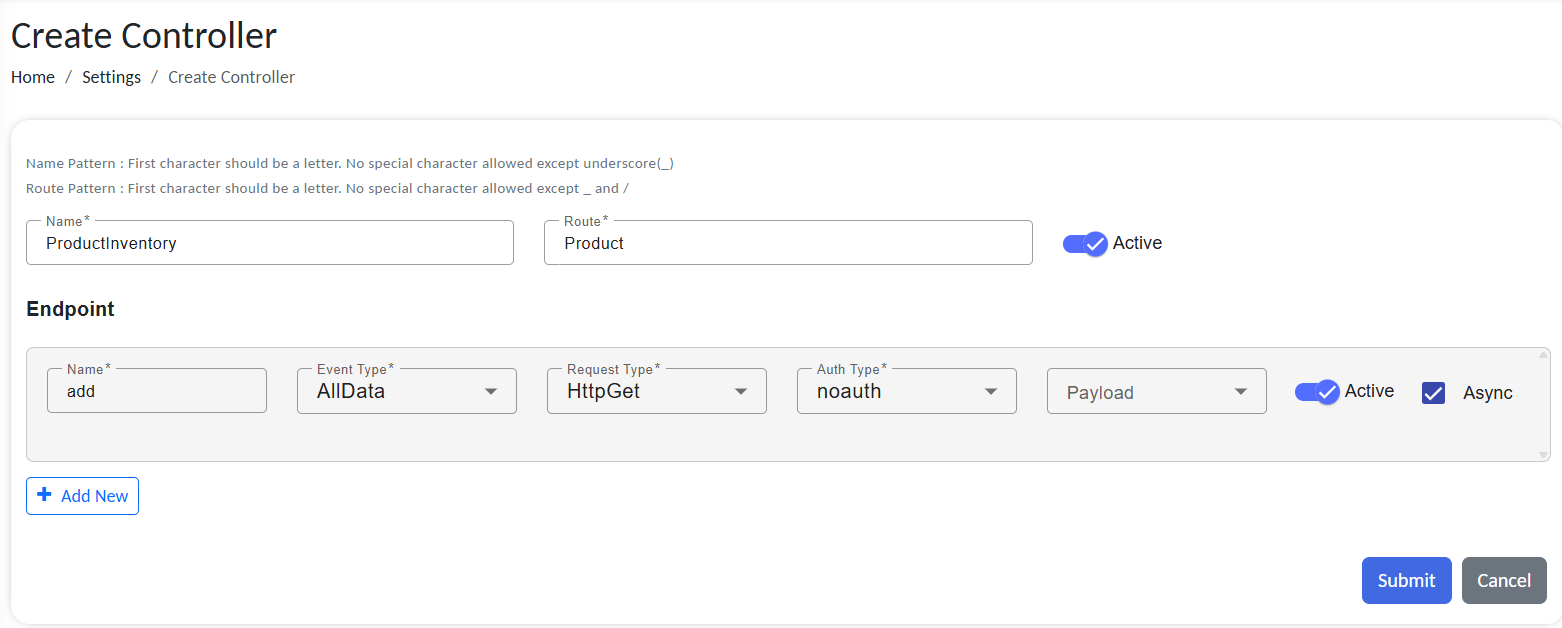The width and height of the screenshot is (1562, 628).
Task: Click Add New endpoint button
Action: [x=82, y=496]
